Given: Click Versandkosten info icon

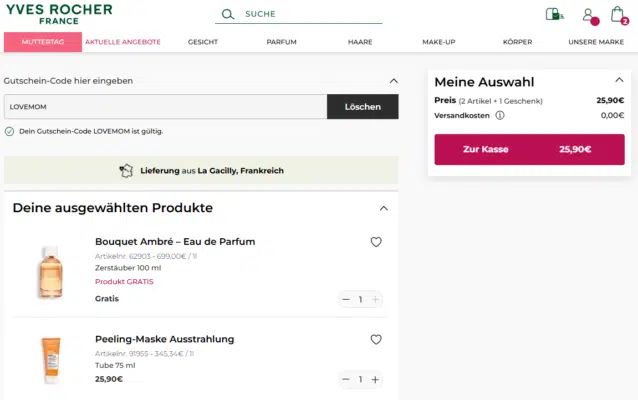Looking at the screenshot, I should (x=500, y=115).
